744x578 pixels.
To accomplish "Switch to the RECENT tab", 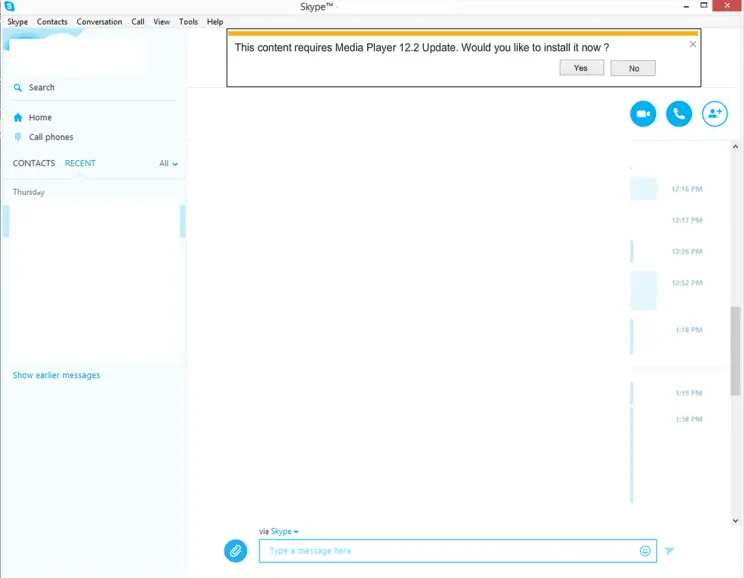I will click(x=80, y=163).
